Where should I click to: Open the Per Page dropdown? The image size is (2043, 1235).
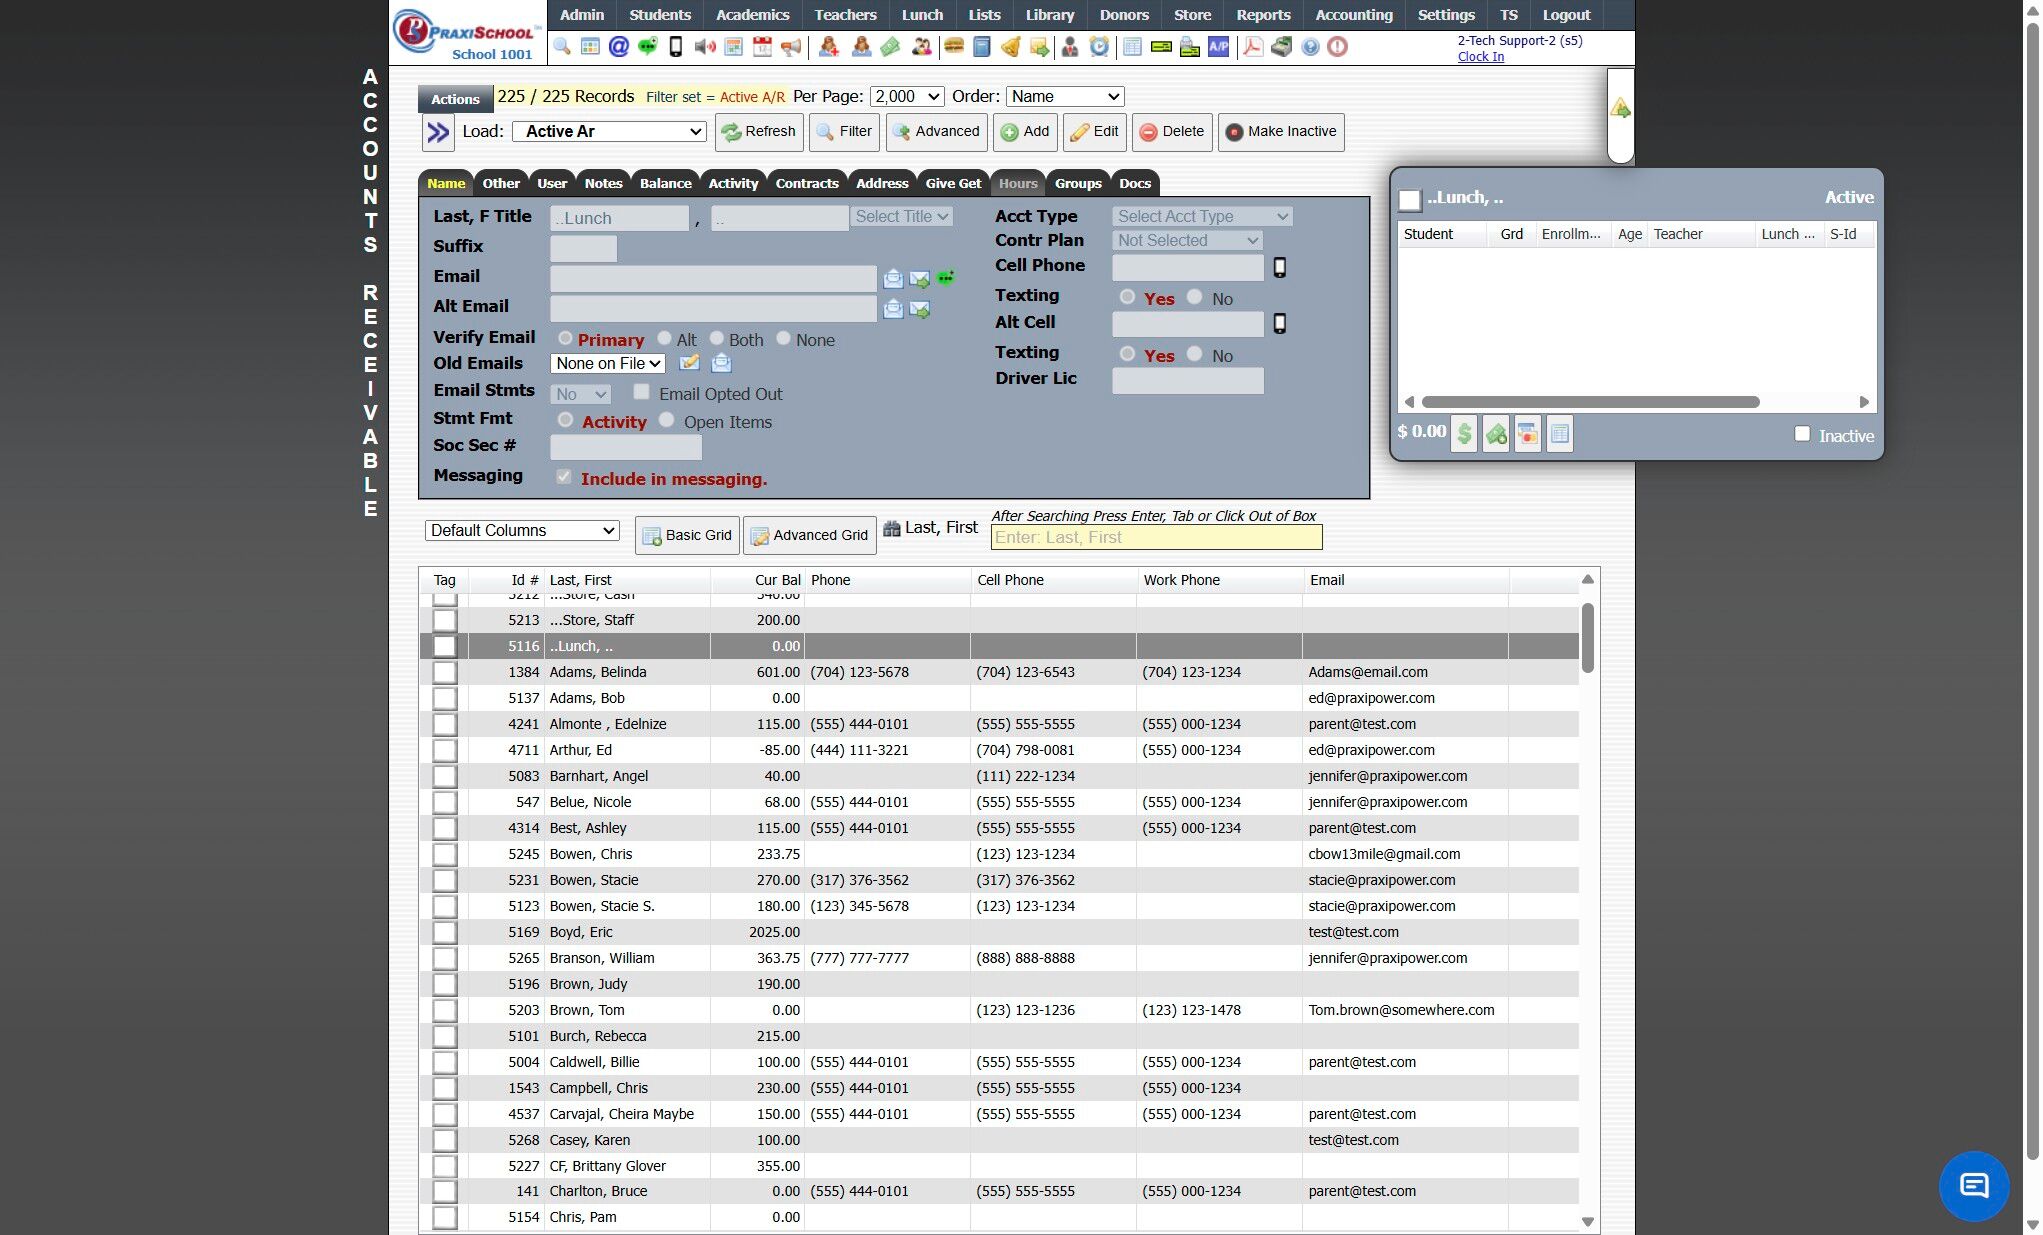[x=906, y=97]
